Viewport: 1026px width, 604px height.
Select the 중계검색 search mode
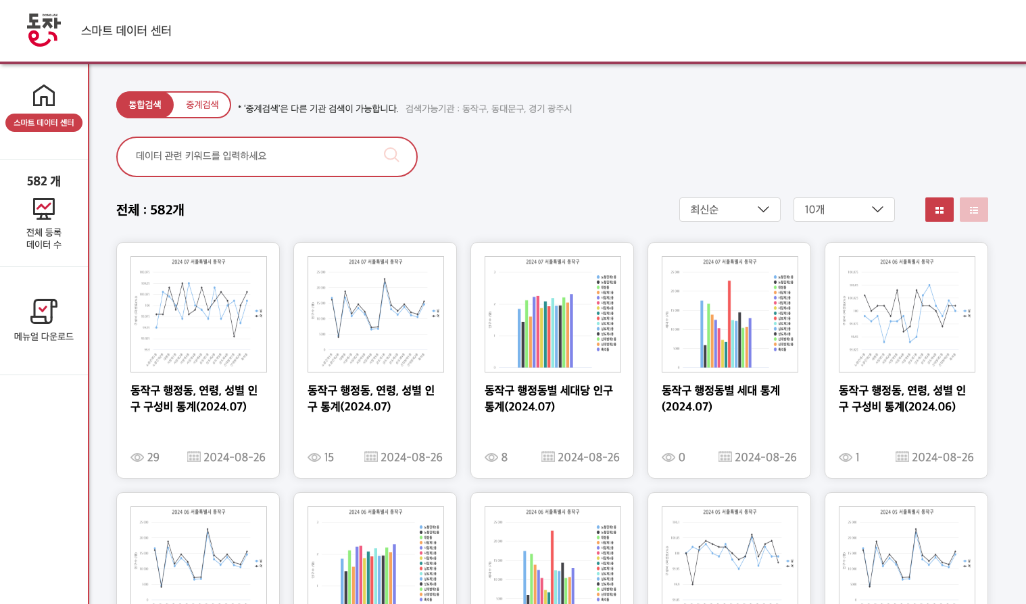tap(202, 105)
